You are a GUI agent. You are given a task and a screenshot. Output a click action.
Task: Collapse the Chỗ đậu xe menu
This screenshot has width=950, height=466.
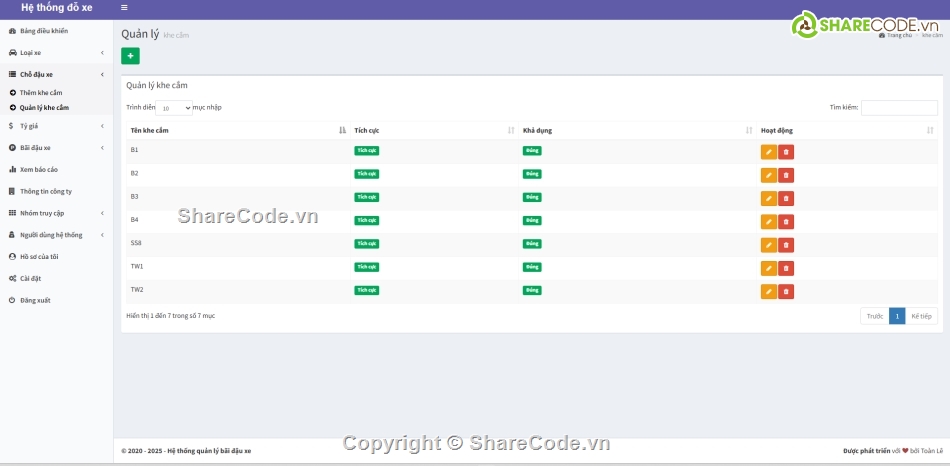[x=56, y=75]
